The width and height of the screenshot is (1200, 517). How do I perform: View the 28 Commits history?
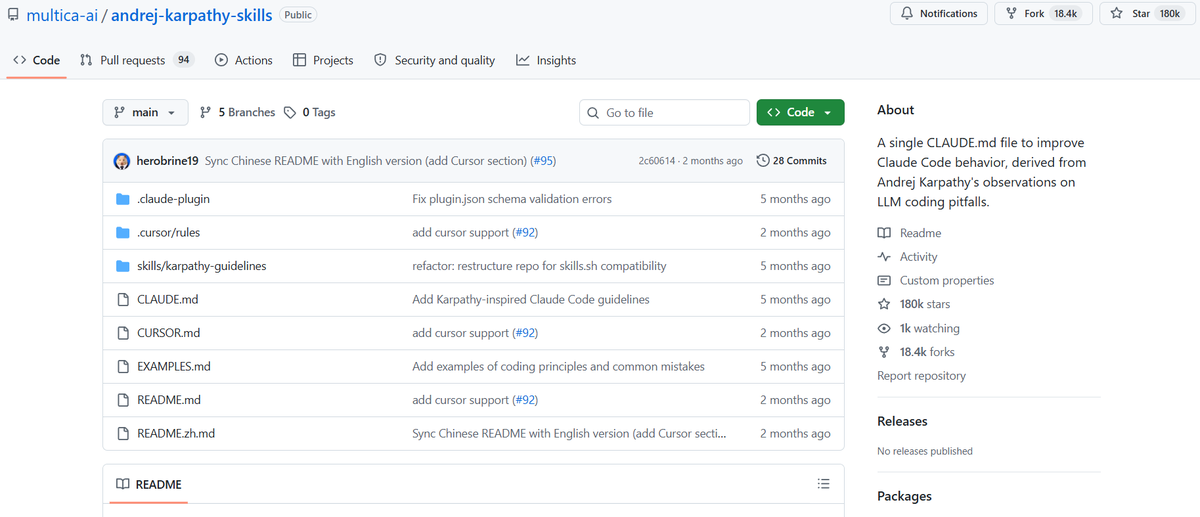(792, 161)
